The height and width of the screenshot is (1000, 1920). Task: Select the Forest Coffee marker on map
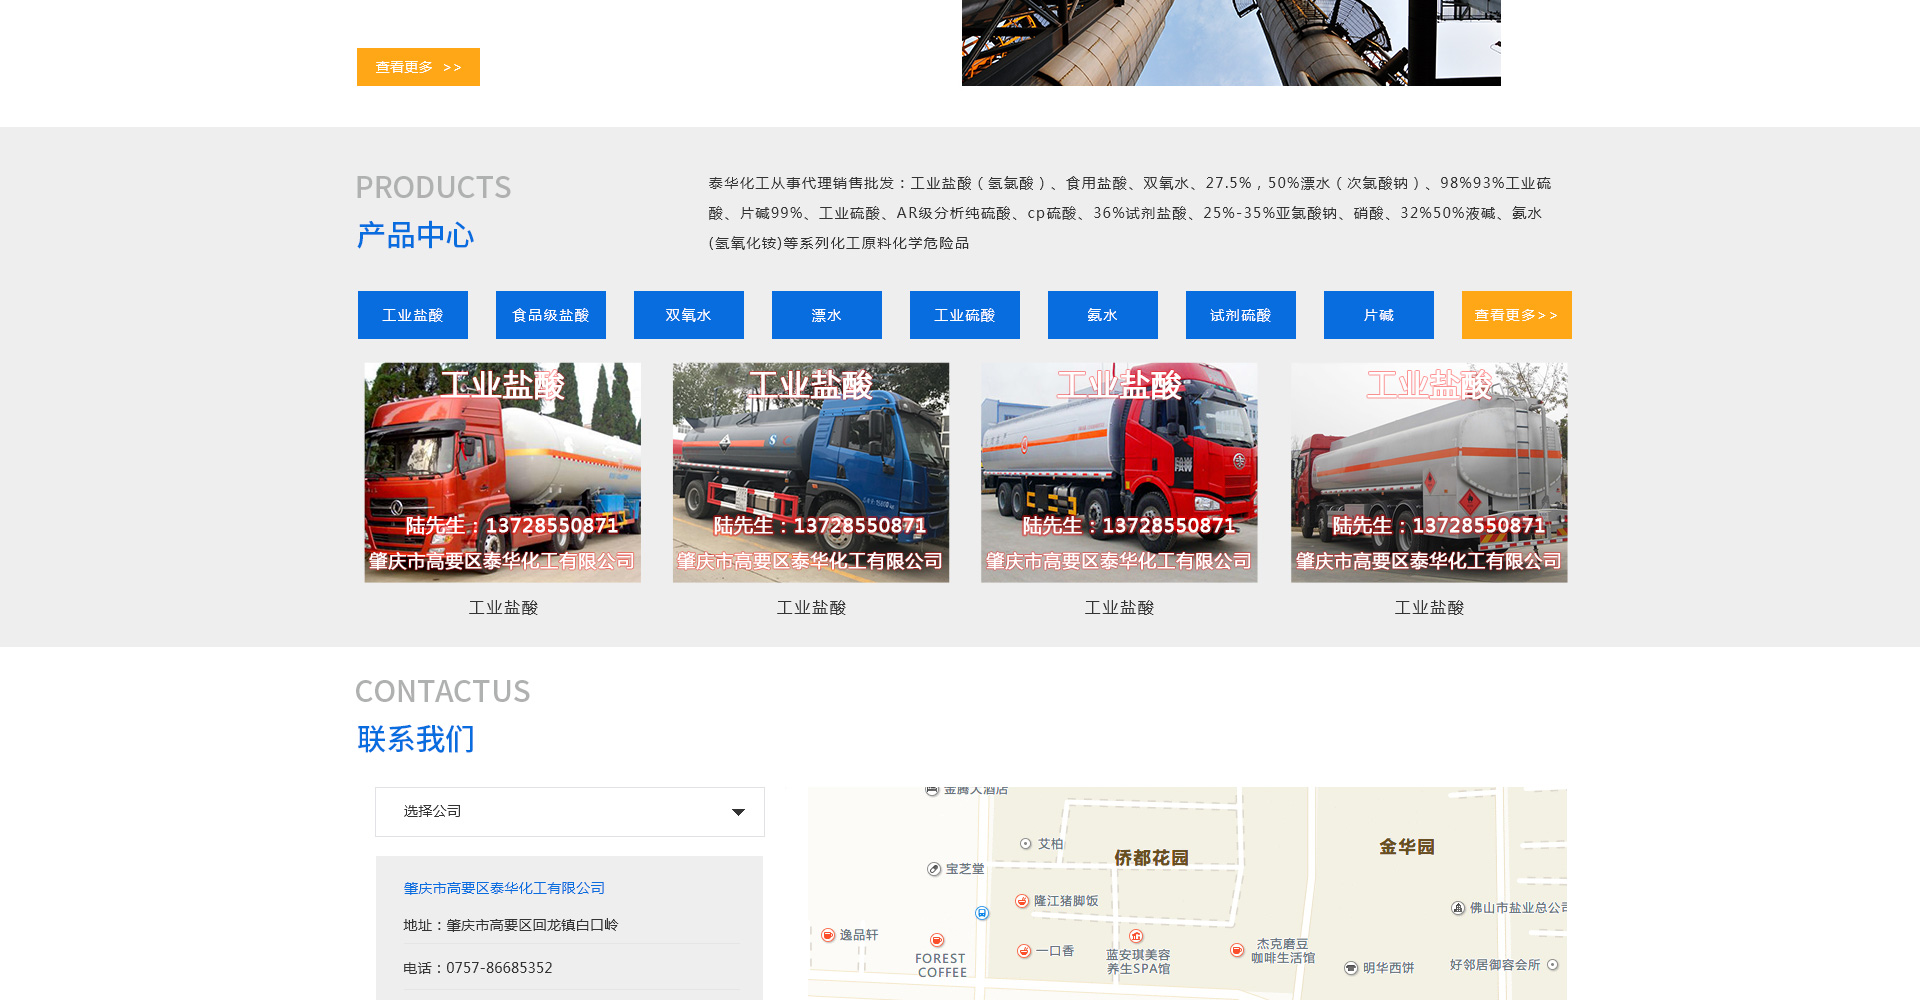point(937,940)
